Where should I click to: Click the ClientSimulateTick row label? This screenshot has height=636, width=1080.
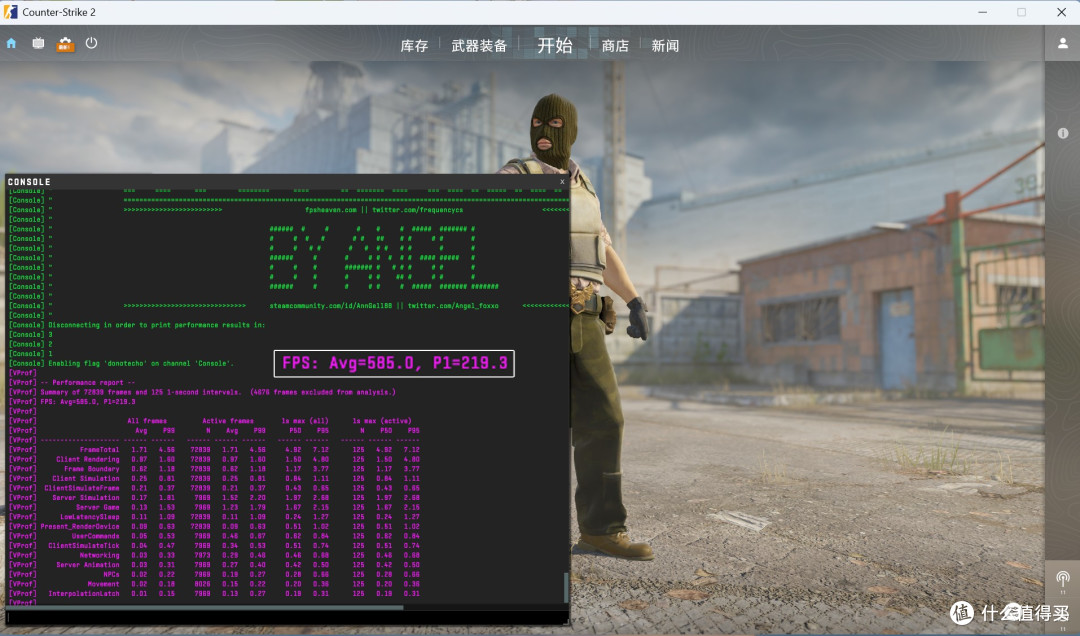click(83, 546)
